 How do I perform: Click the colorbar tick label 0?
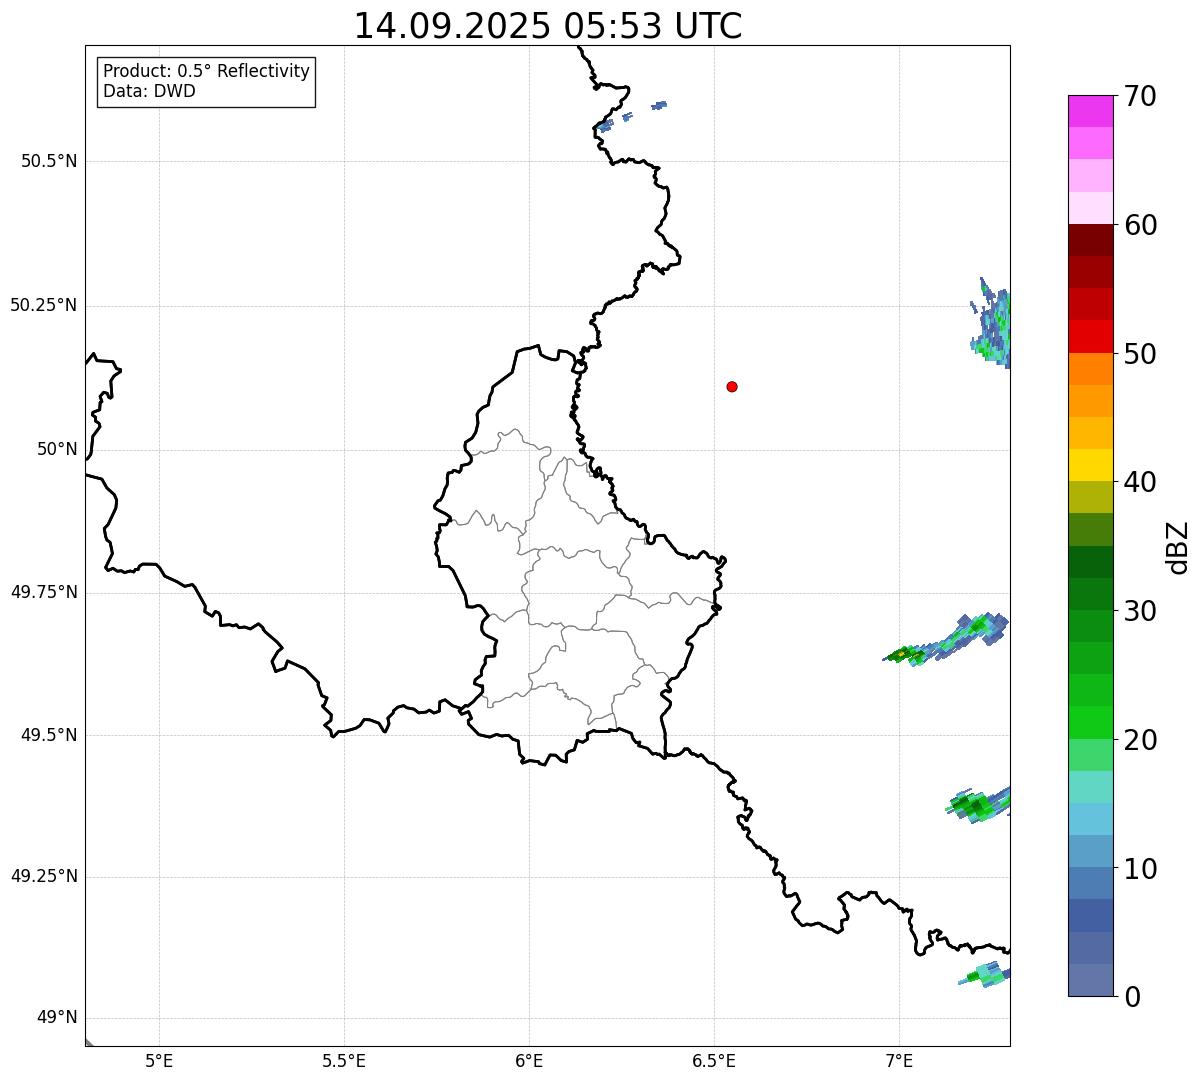tap(1133, 997)
